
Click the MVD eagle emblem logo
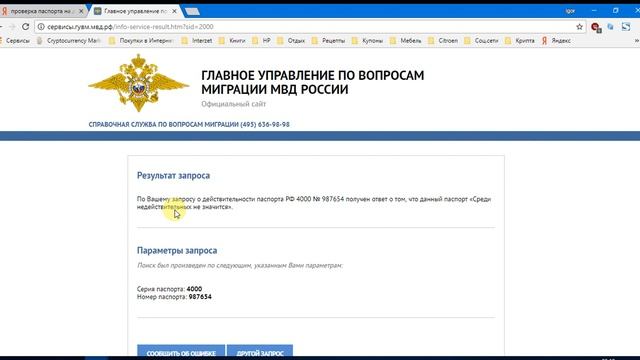139,83
